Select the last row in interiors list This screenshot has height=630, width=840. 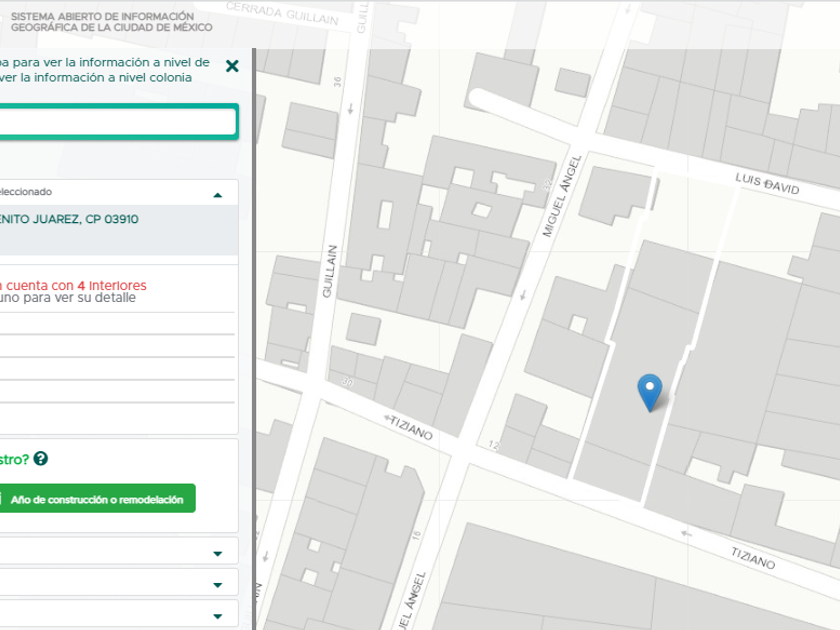point(116,417)
